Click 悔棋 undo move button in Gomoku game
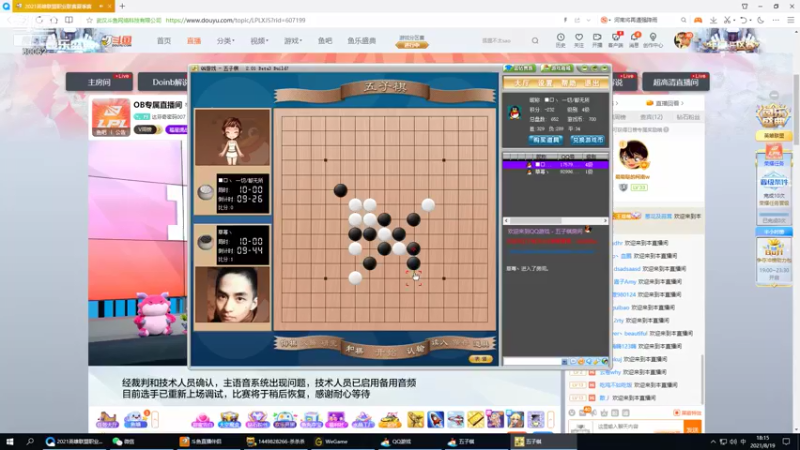 click(289, 343)
